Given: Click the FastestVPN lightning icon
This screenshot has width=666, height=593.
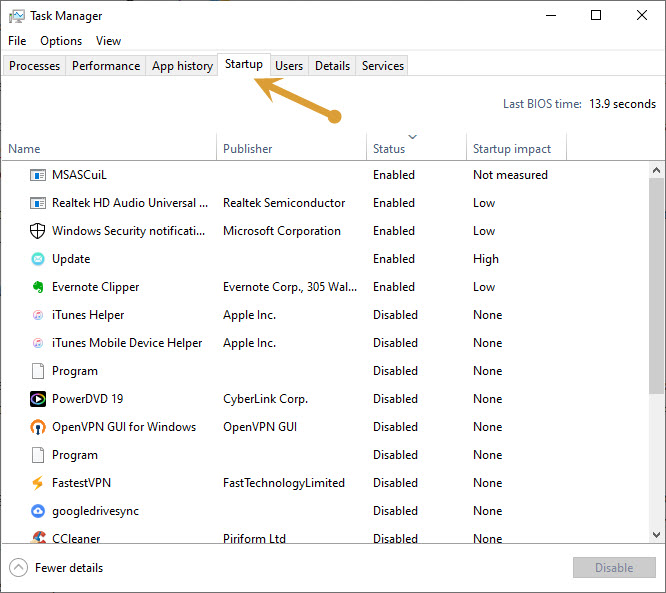Looking at the screenshot, I should (x=38, y=483).
